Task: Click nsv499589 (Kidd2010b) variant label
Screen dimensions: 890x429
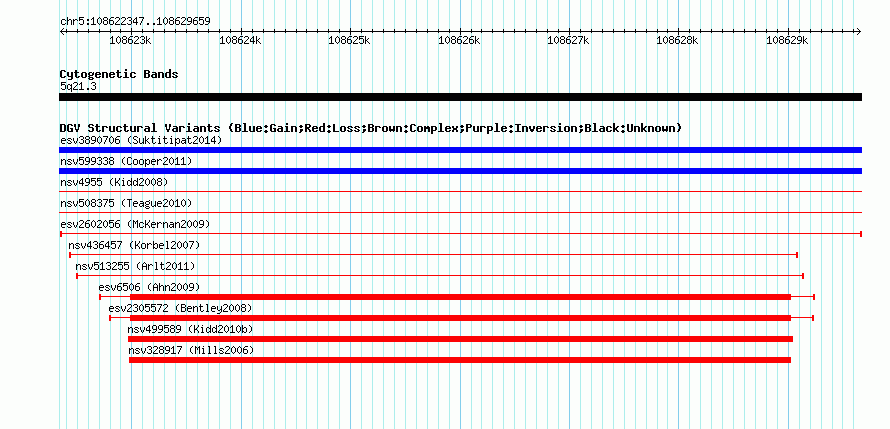Action: pyautogui.click(x=190, y=329)
